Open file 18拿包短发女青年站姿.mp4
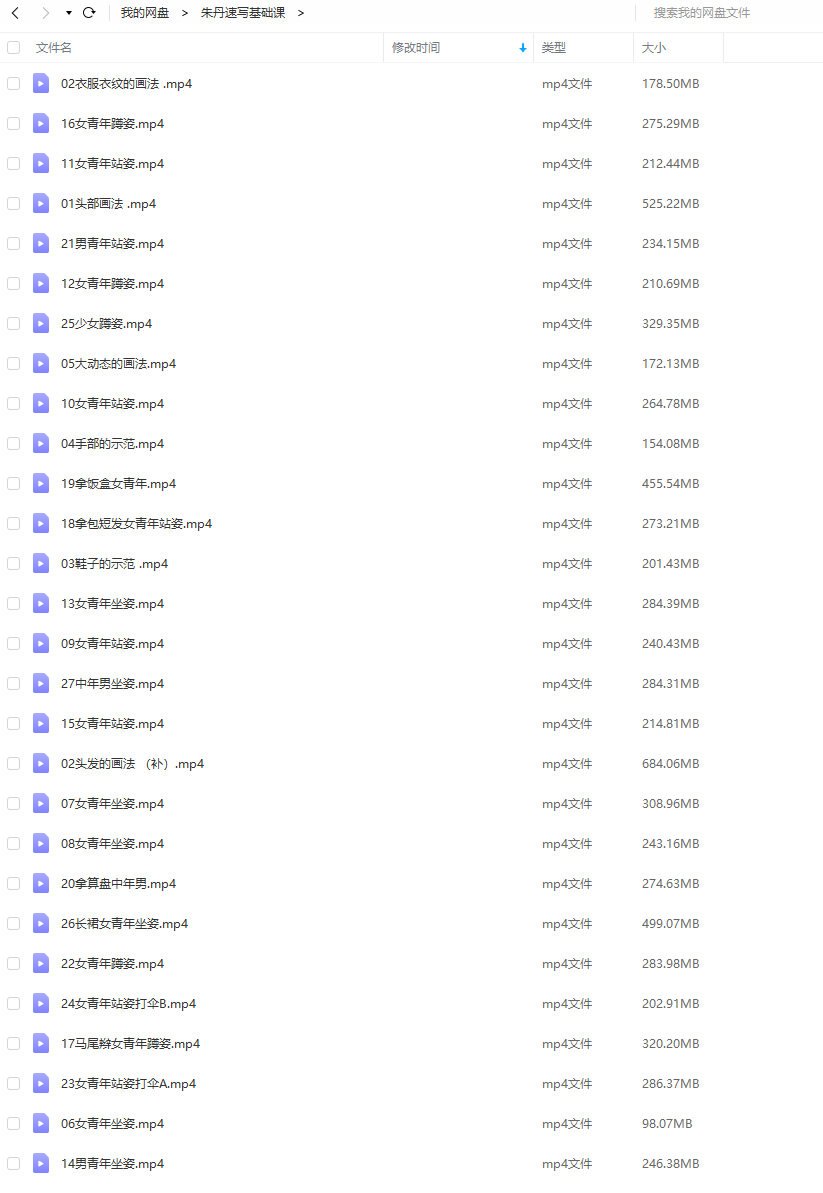 pyautogui.click(x=136, y=523)
